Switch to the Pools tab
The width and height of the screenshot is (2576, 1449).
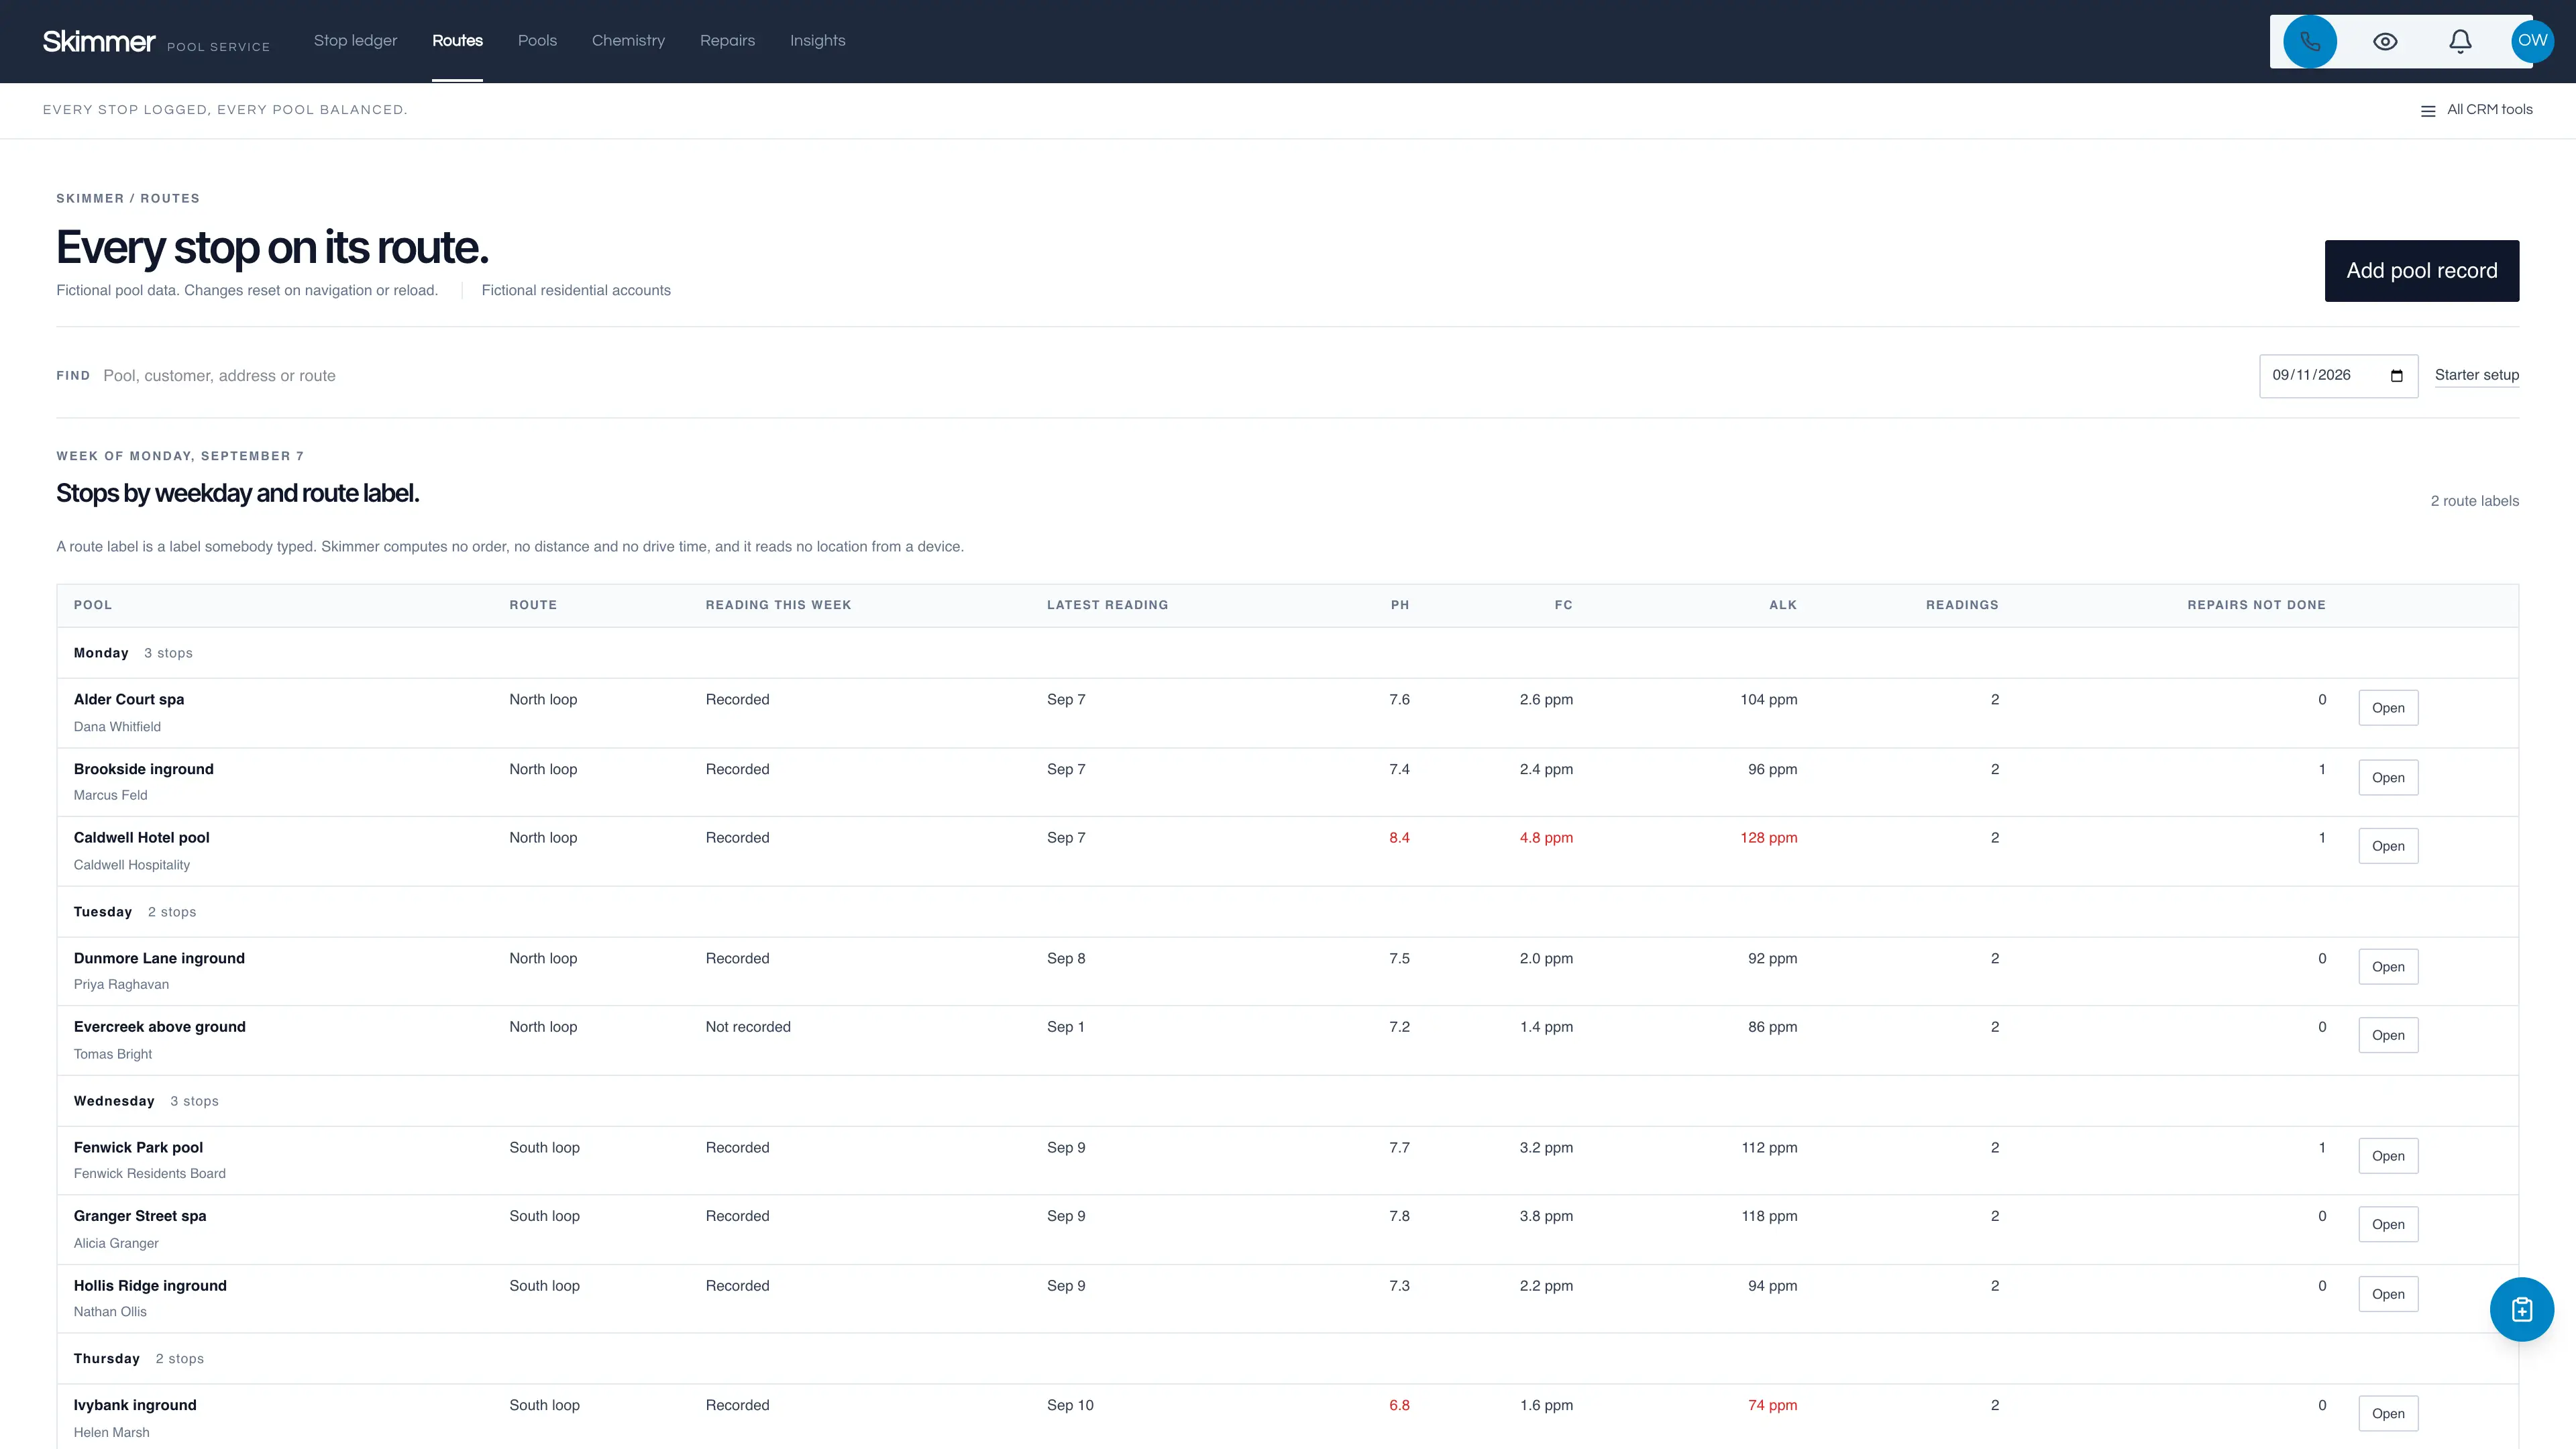(537, 41)
